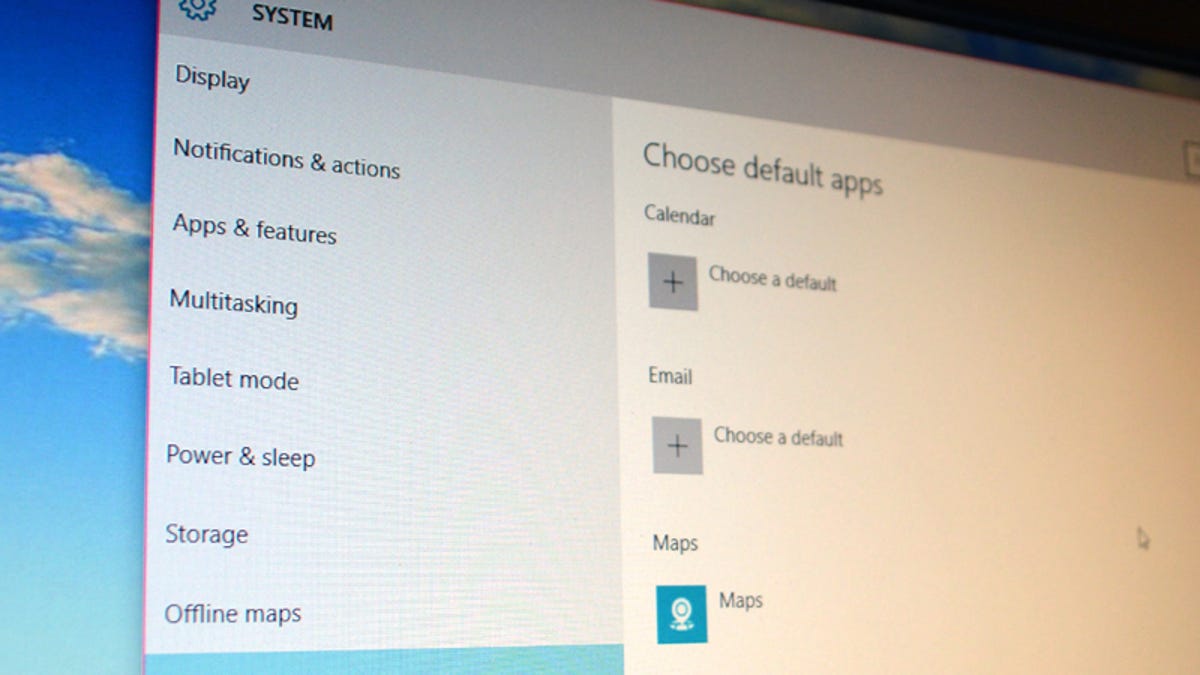Select Storage in the sidebar
The image size is (1200, 675).
click(206, 534)
